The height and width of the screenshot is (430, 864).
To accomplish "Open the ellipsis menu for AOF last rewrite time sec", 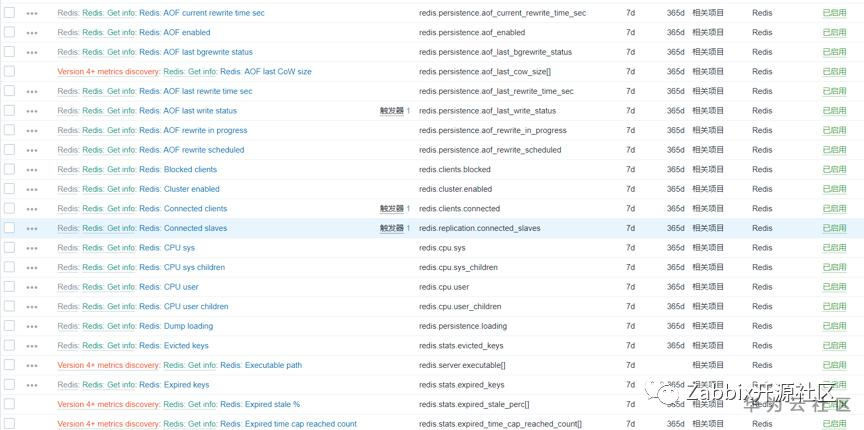I will click(32, 92).
